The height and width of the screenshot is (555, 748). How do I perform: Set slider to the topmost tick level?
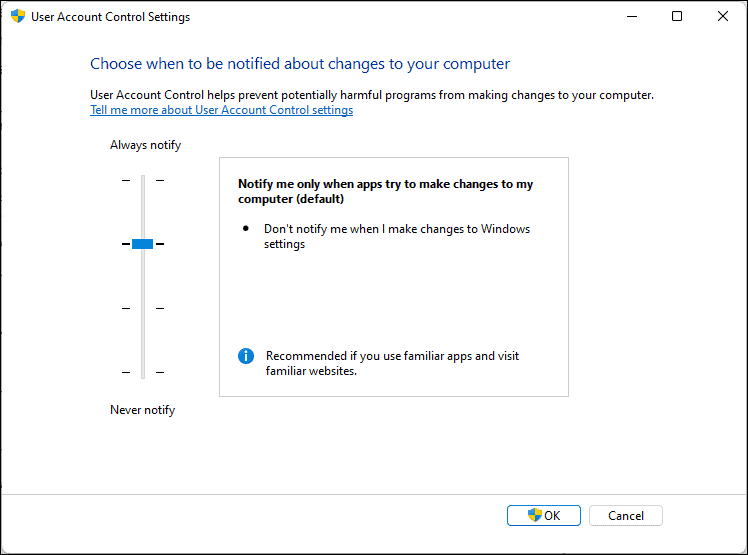coord(142,180)
